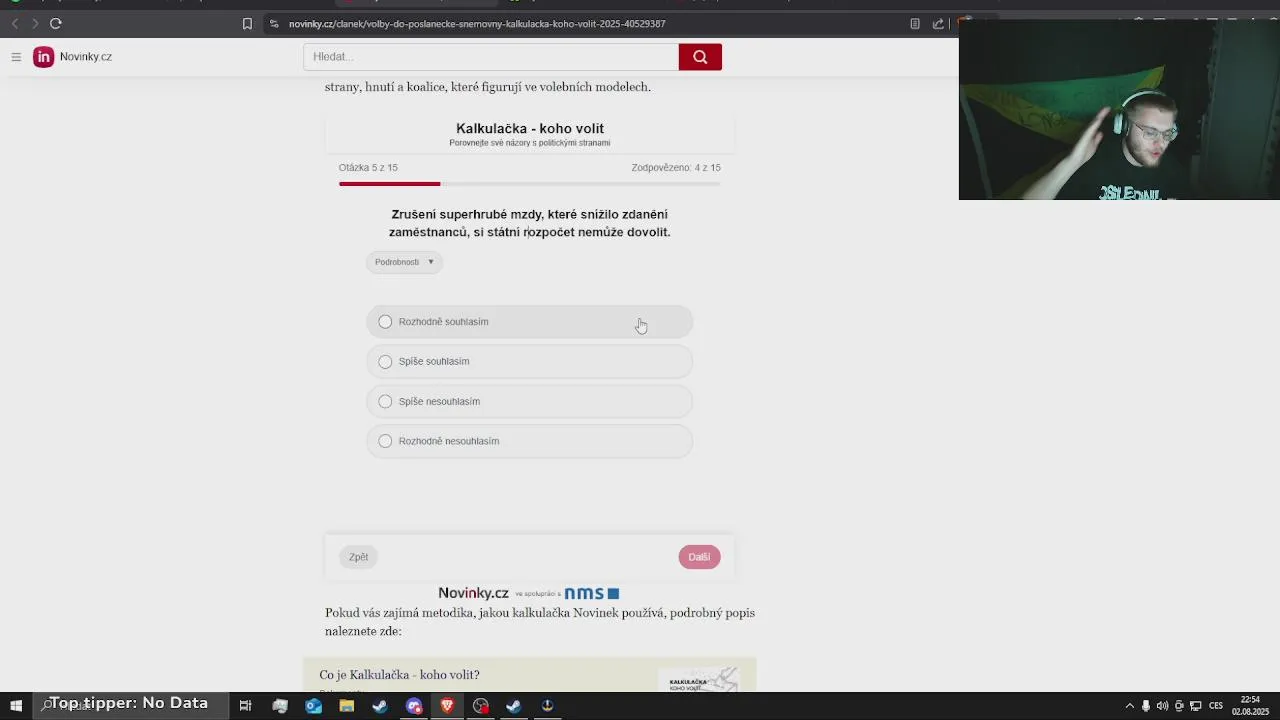Image resolution: width=1280 pixels, height=720 pixels.
Task: Open the second Steam taskbar icon
Action: pos(514,706)
